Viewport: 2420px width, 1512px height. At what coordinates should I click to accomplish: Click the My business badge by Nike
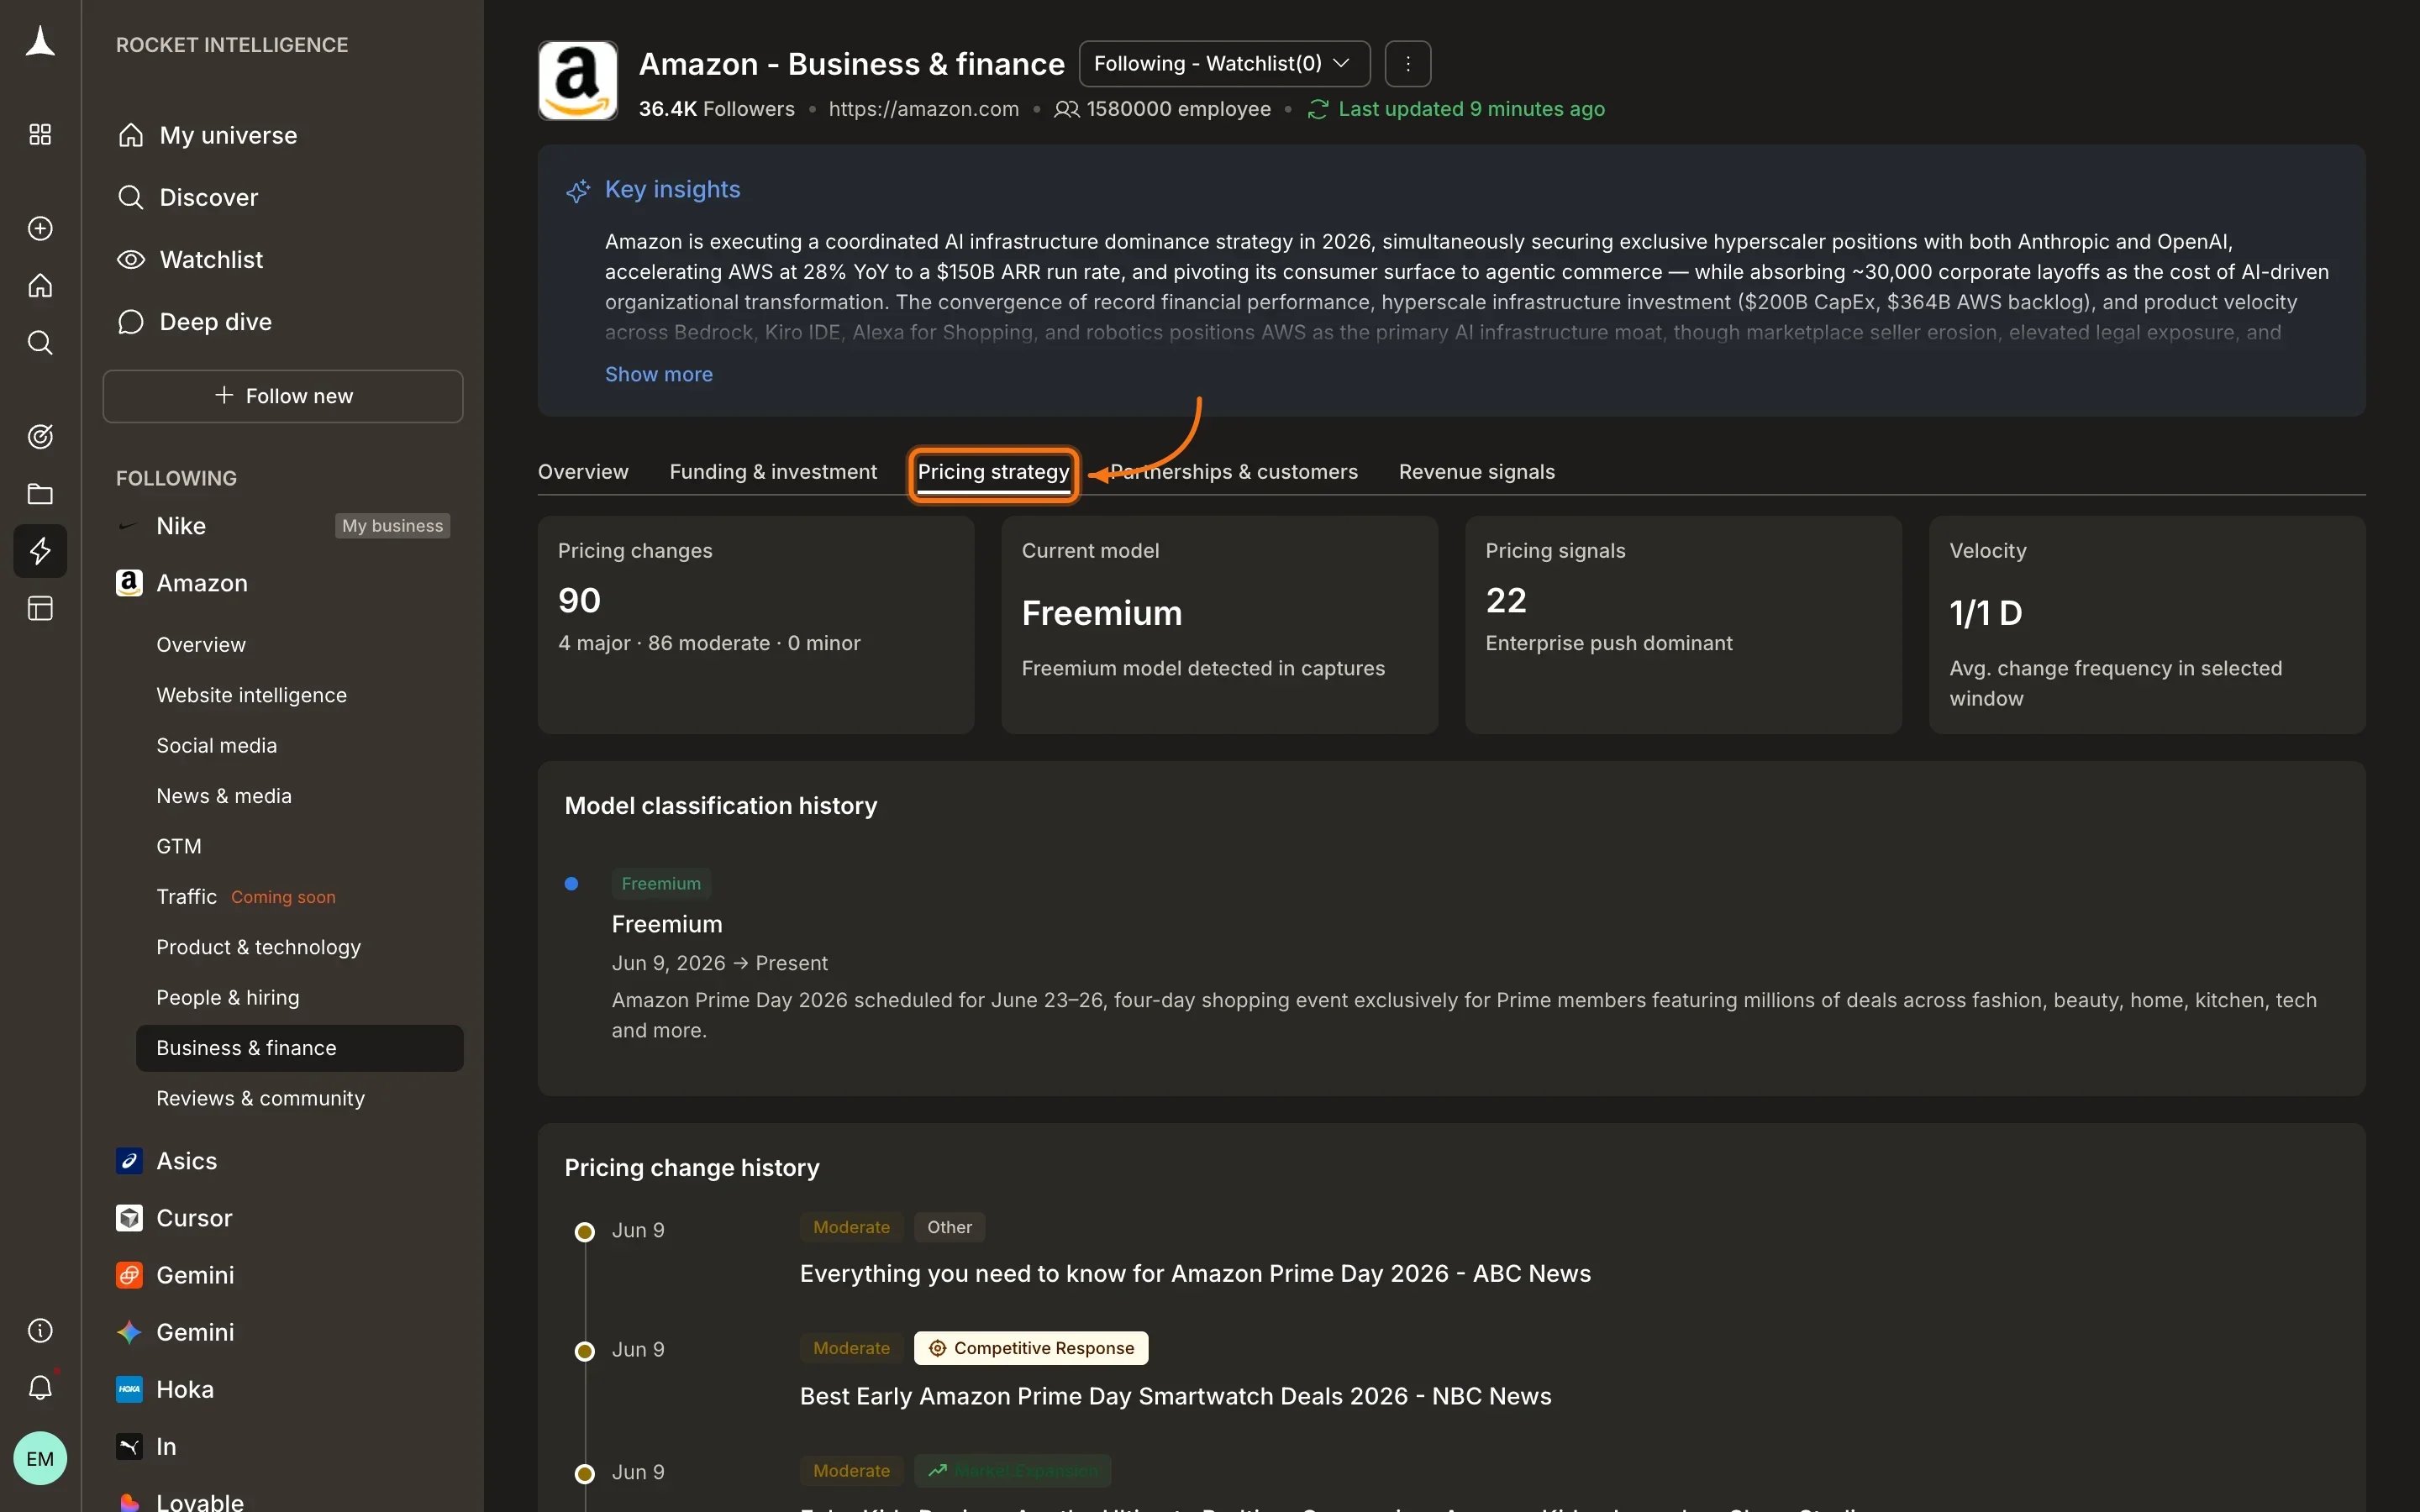[392, 526]
